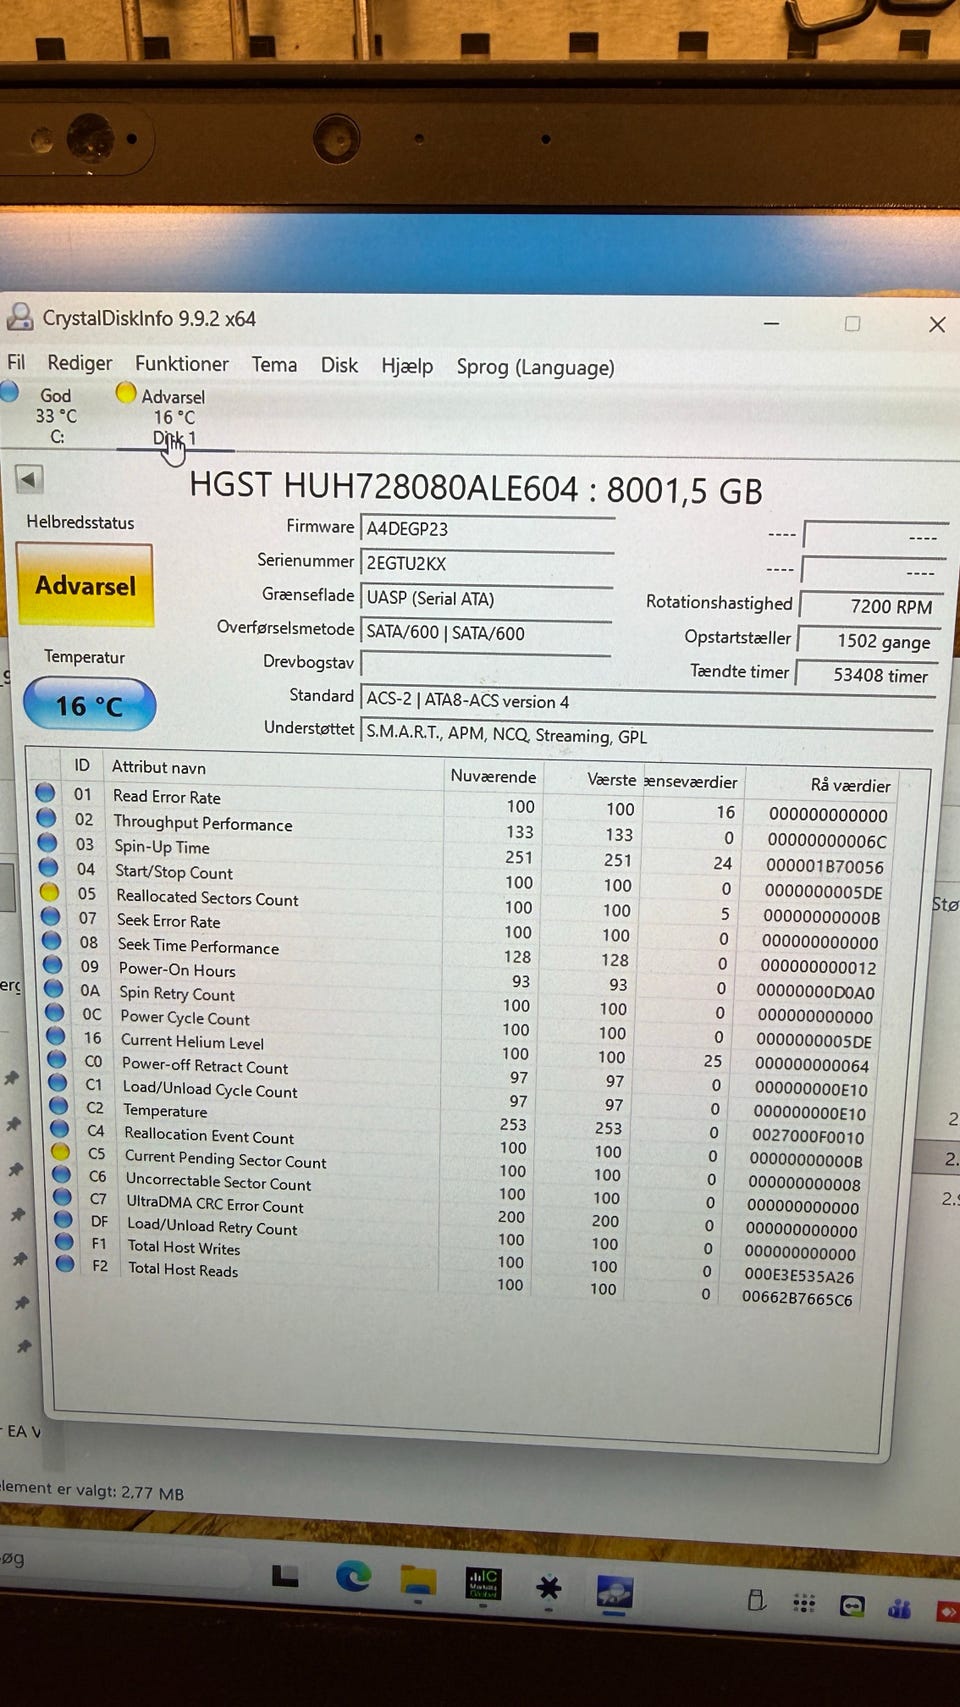
Task: Click the blue status circle for Read Error Rate
Action: click(x=45, y=793)
